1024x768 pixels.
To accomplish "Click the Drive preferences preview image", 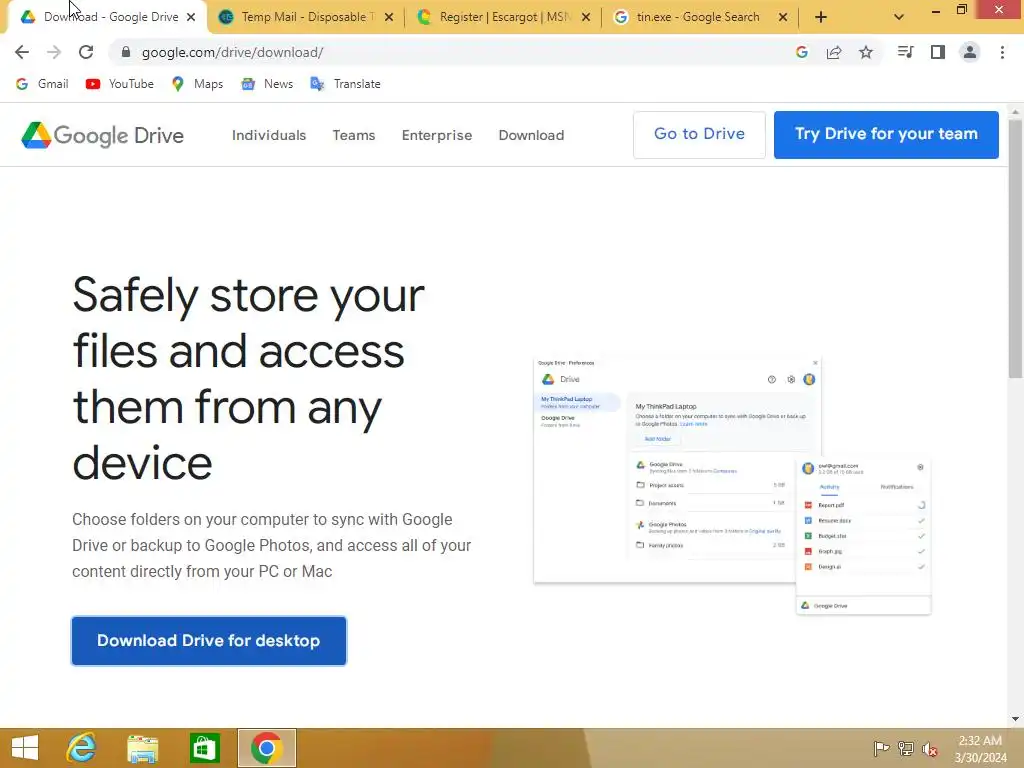I will click(732, 486).
